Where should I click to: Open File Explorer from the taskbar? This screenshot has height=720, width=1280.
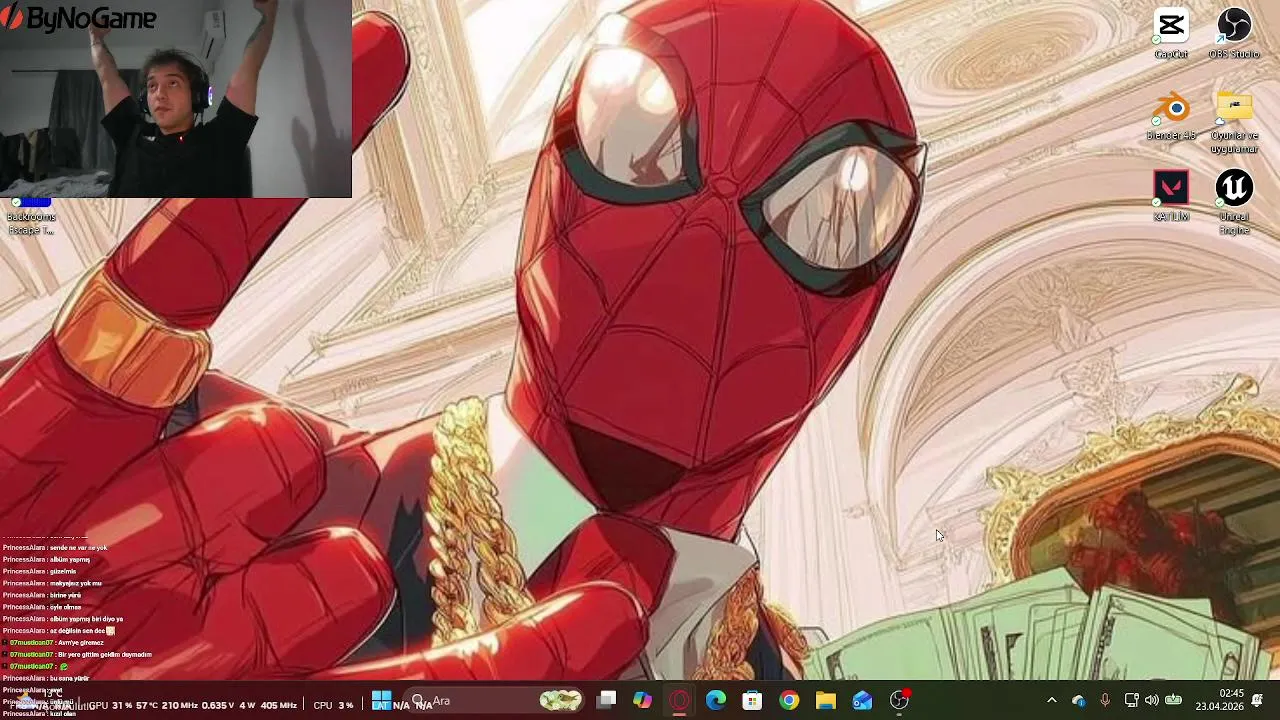tap(826, 701)
